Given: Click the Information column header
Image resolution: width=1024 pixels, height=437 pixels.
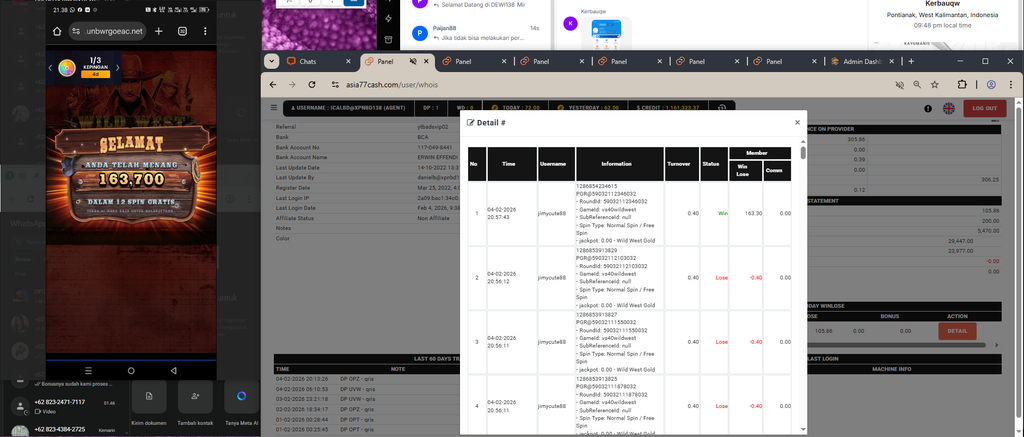Looking at the screenshot, I should click(x=620, y=163).
